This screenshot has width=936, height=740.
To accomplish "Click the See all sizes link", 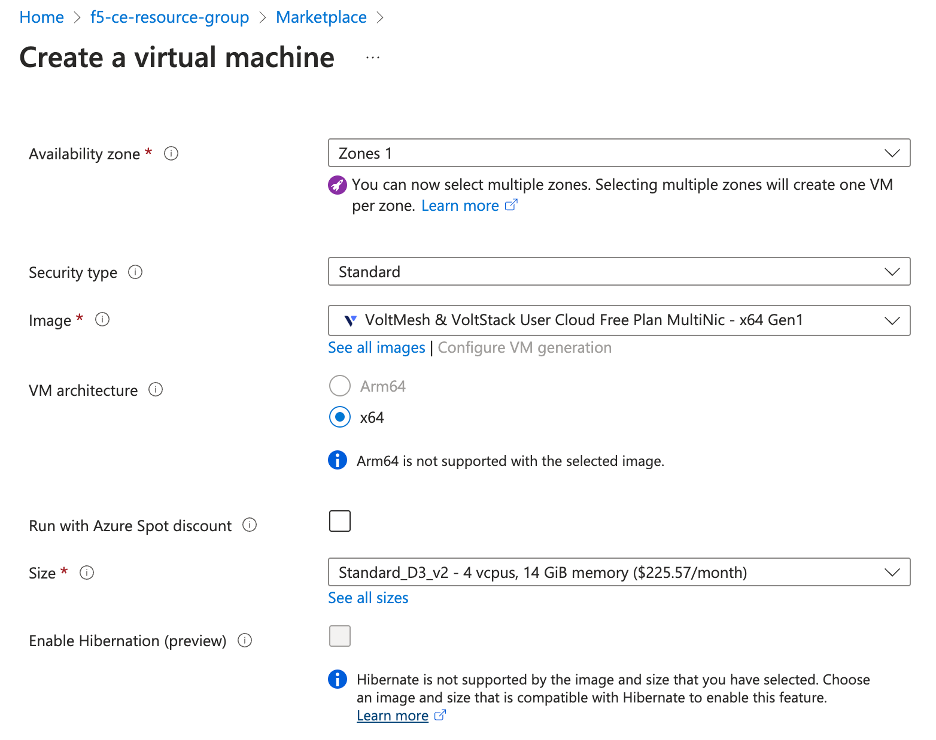I will pos(367,597).
